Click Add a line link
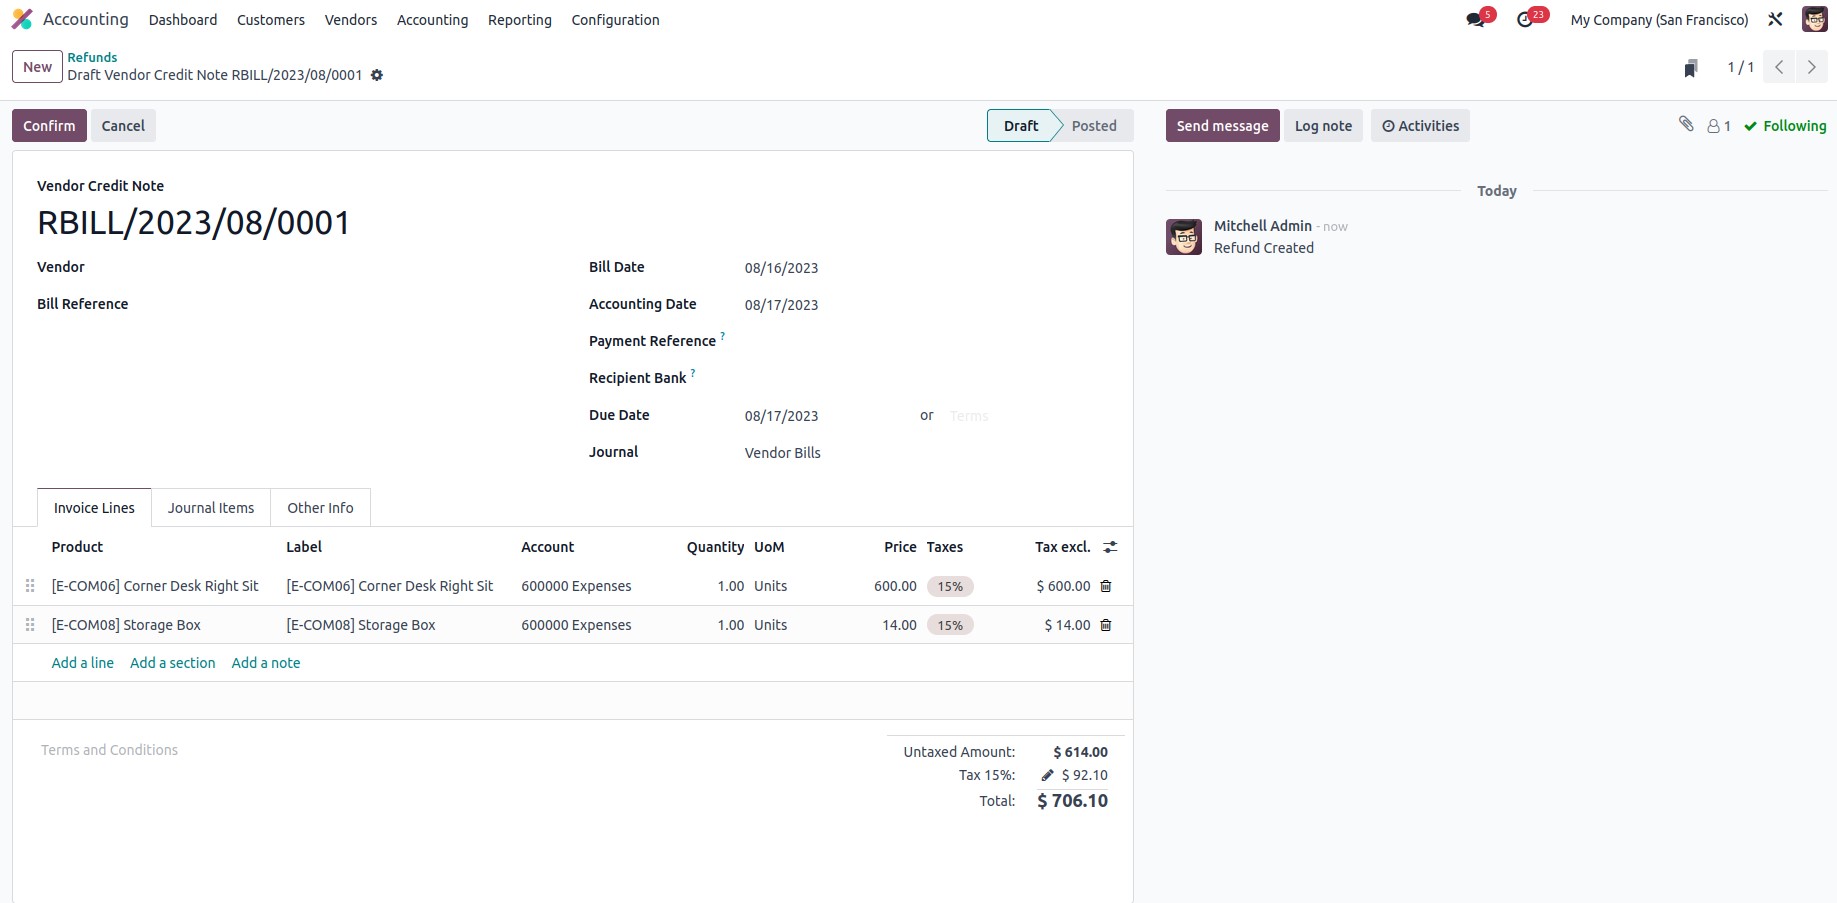 point(82,663)
